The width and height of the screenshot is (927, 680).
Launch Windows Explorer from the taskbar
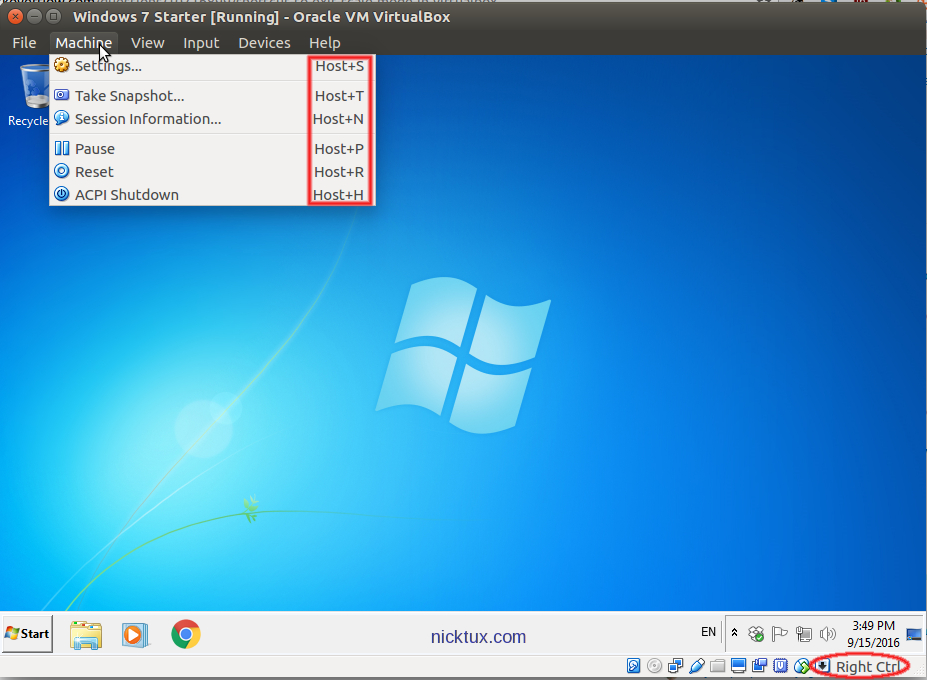(x=86, y=634)
